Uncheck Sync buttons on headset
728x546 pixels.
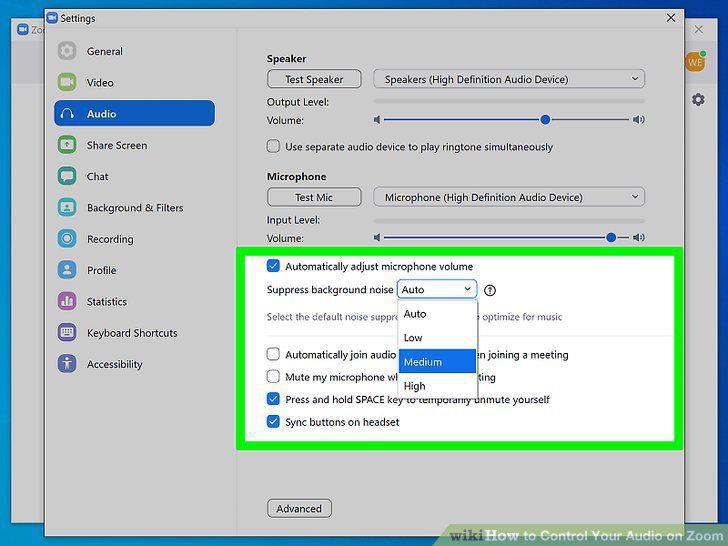pos(273,422)
